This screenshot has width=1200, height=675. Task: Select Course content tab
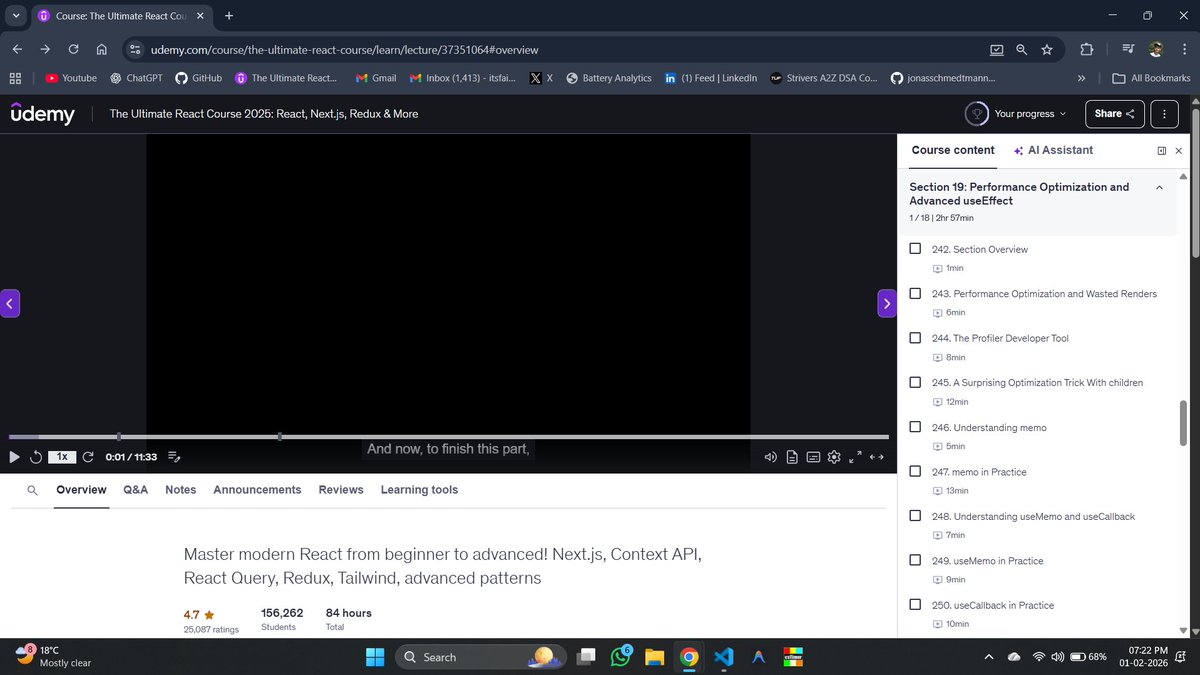pos(953,150)
